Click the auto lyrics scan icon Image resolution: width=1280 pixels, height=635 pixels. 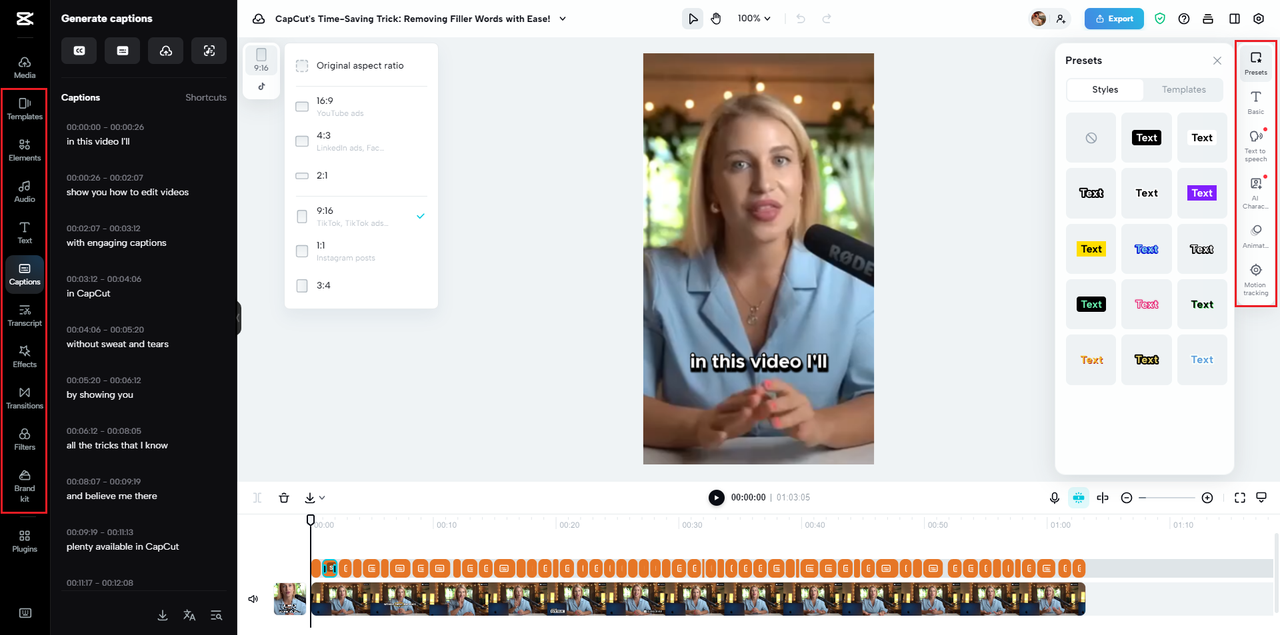point(209,51)
